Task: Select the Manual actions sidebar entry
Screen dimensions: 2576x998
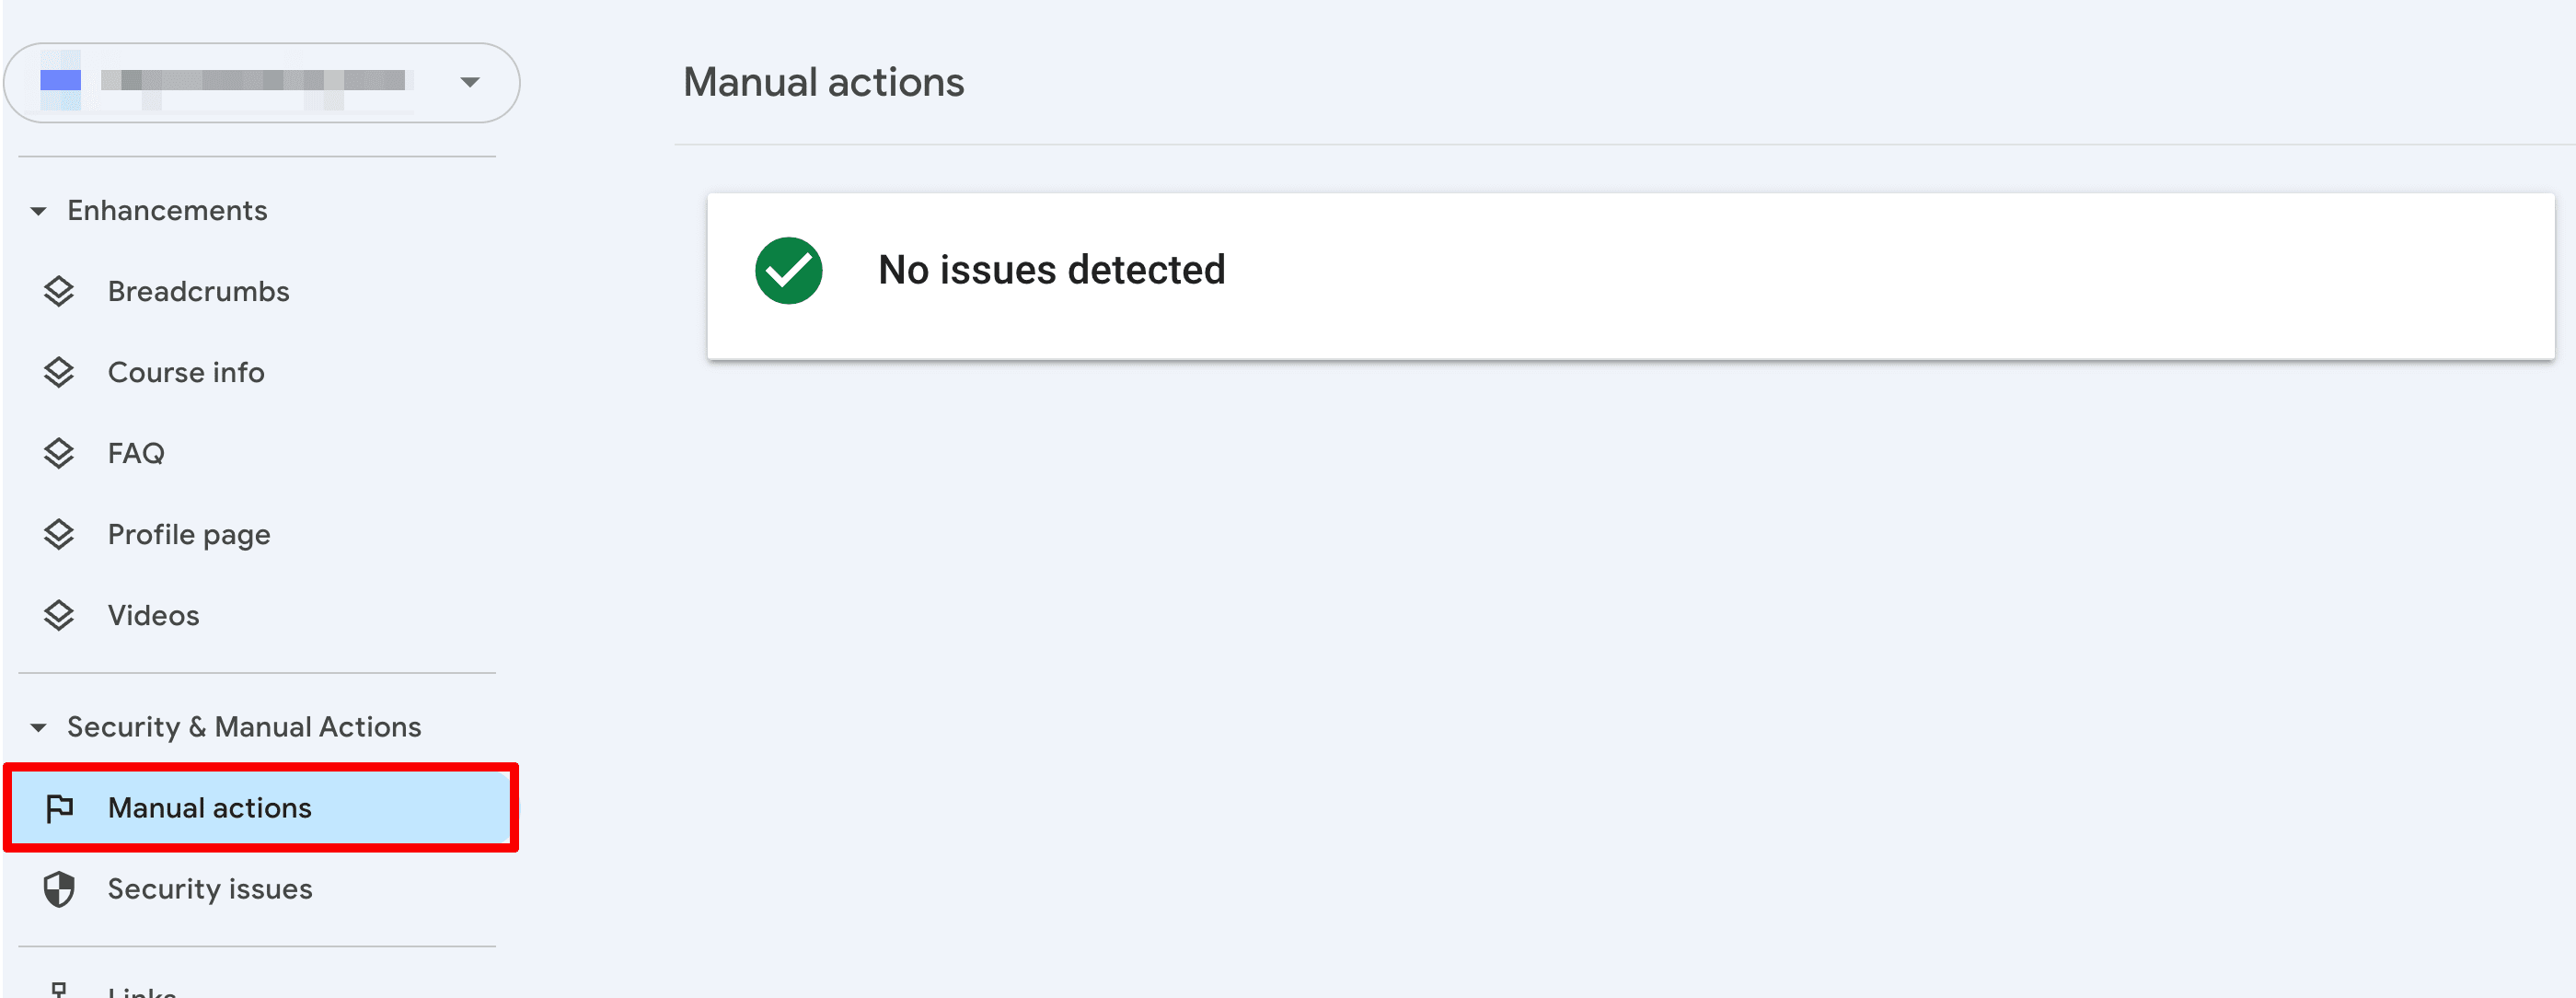Action: [x=208, y=807]
